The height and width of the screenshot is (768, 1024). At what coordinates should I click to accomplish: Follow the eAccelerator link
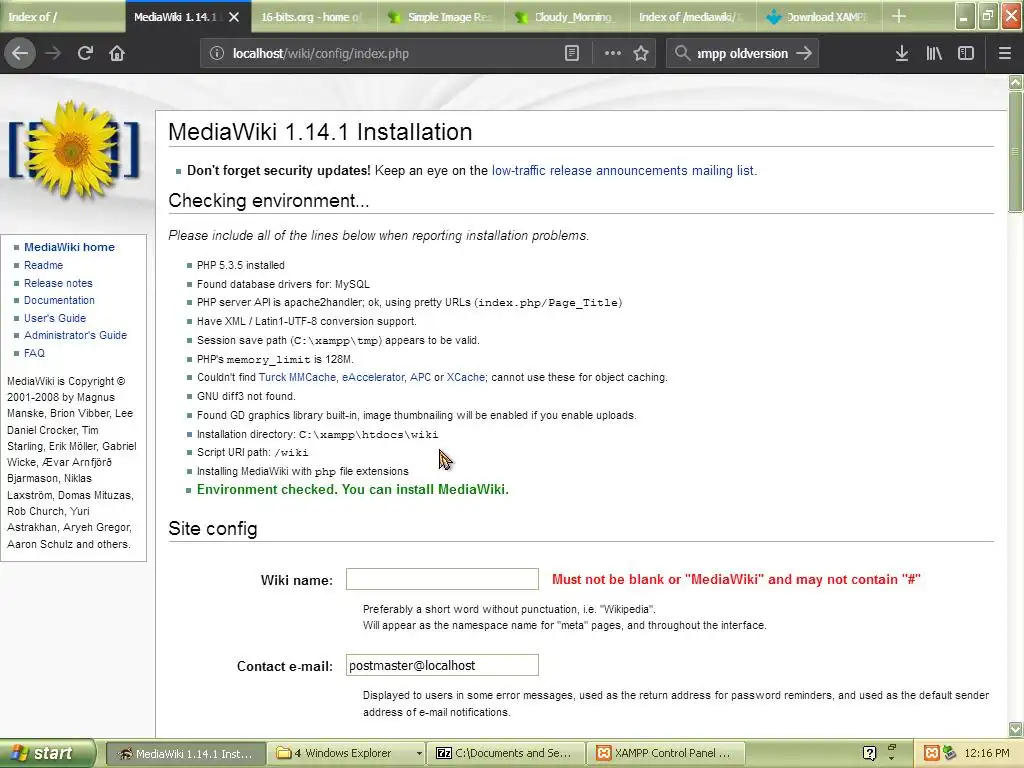[x=374, y=377]
